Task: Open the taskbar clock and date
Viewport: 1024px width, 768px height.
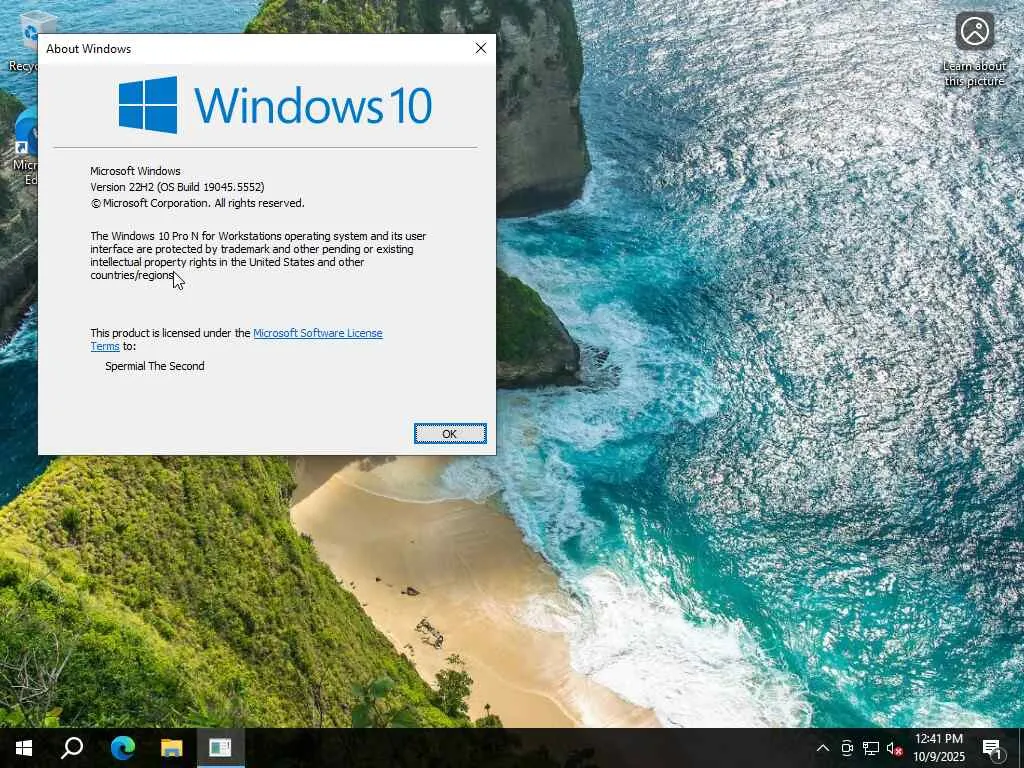Action: tap(938, 748)
